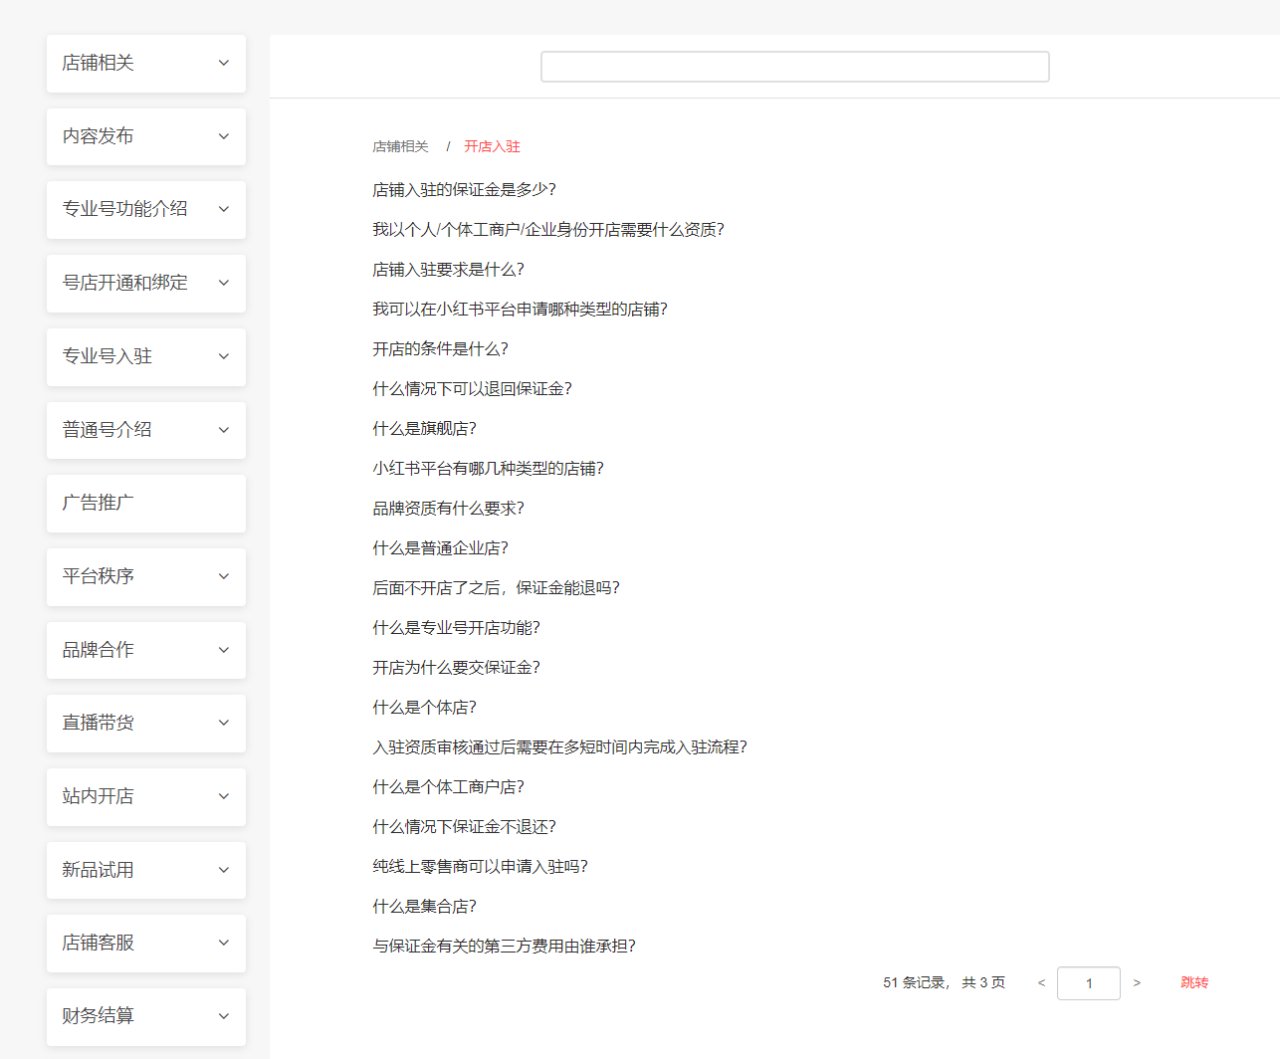Open the 专业号入驻 dropdown arrow
The width and height of the screenshot is (1280, 1059).
pos(223,357)
